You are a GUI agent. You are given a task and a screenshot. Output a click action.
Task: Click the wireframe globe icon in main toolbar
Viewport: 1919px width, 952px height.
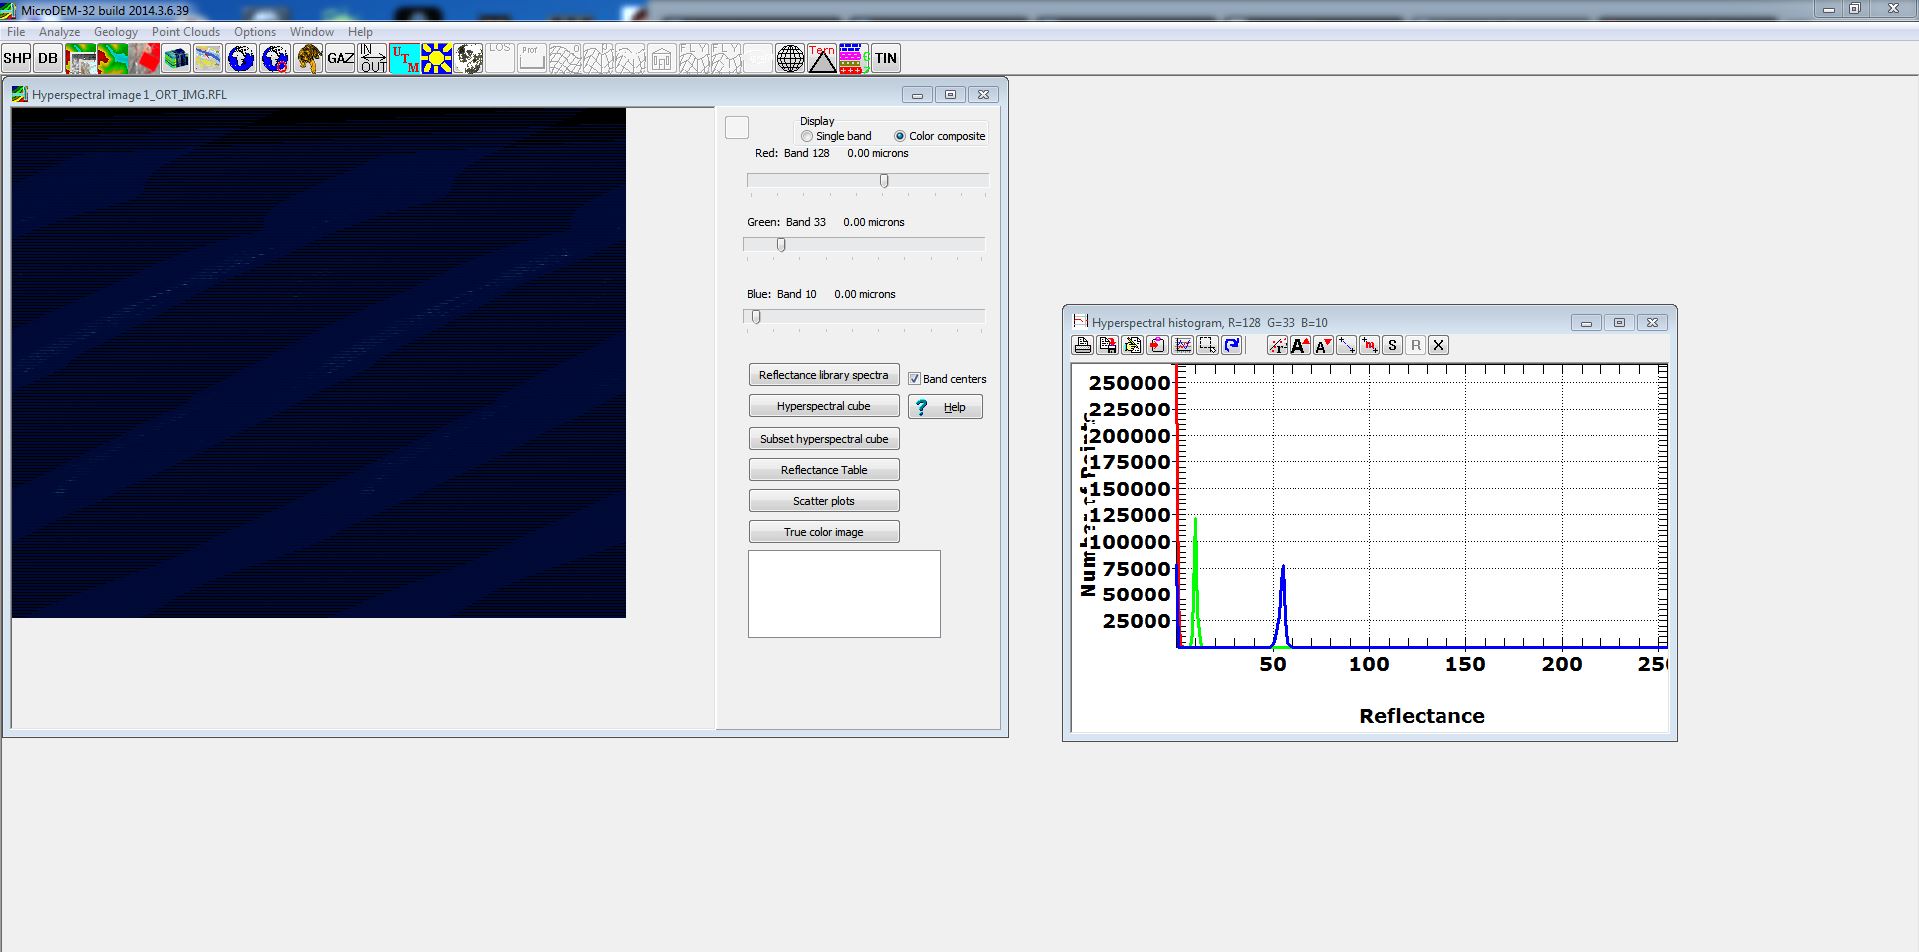790,59
